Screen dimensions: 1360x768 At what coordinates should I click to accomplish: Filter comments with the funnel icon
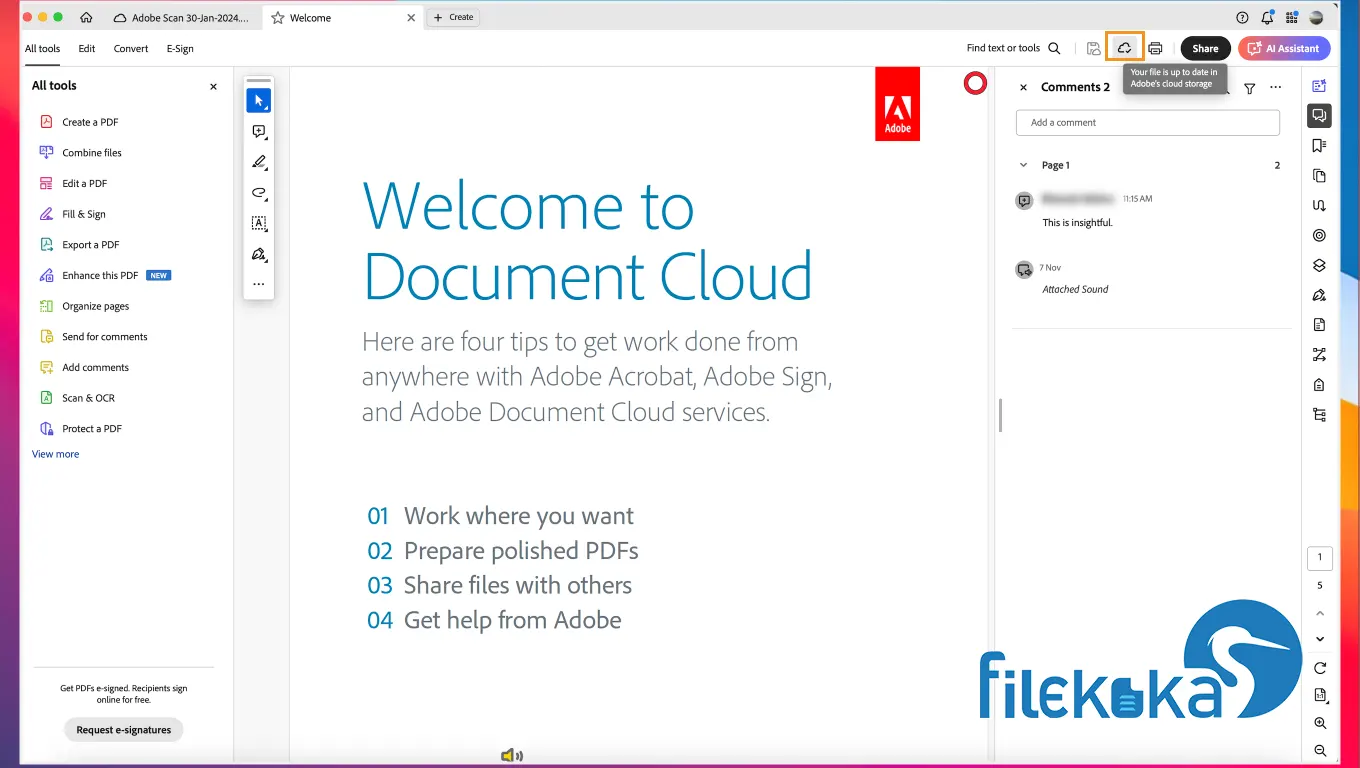(1249, 88)
